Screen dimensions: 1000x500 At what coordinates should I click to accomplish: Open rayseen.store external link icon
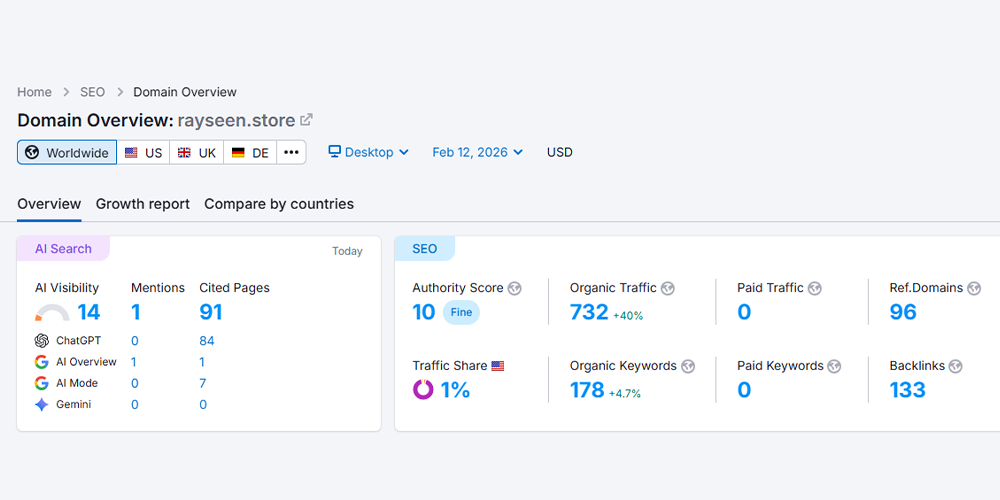[306, 120]
